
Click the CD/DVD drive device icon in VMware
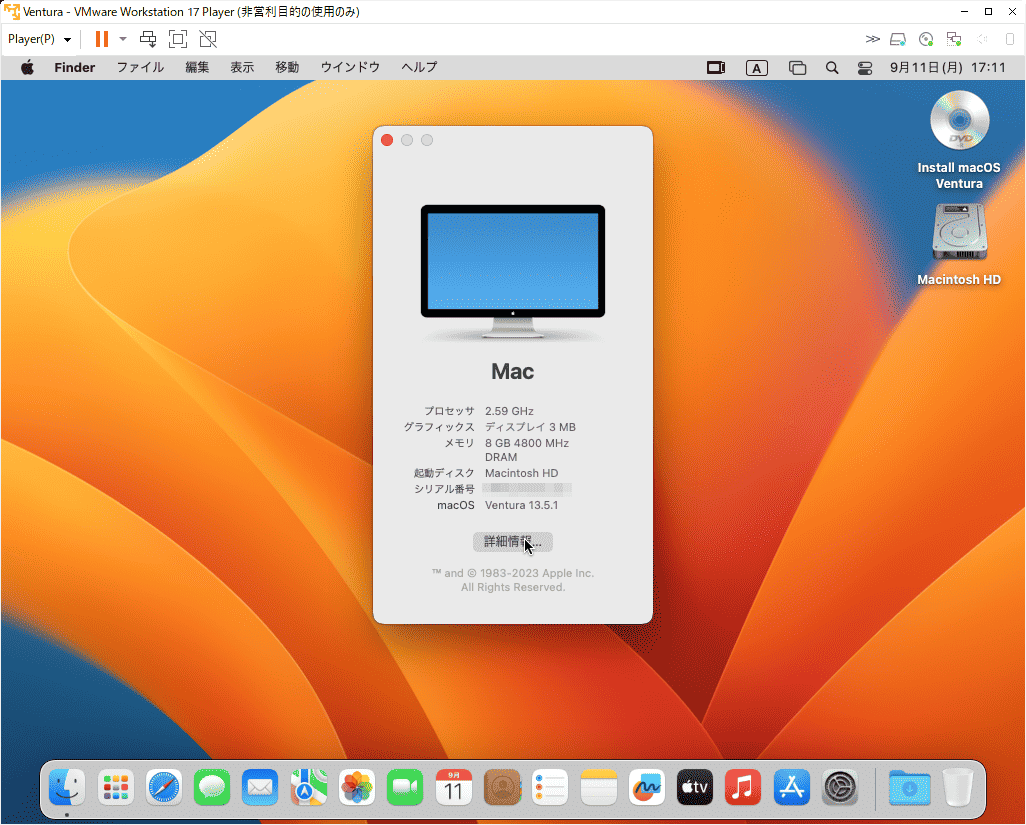tap(926, 39)
